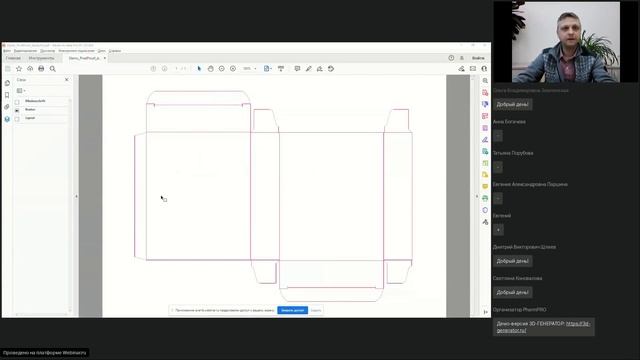The width and height of the screenshot is (640, 360).
Task: Click the star bookmark icon in toolbar
Action: tap(19, 69)
